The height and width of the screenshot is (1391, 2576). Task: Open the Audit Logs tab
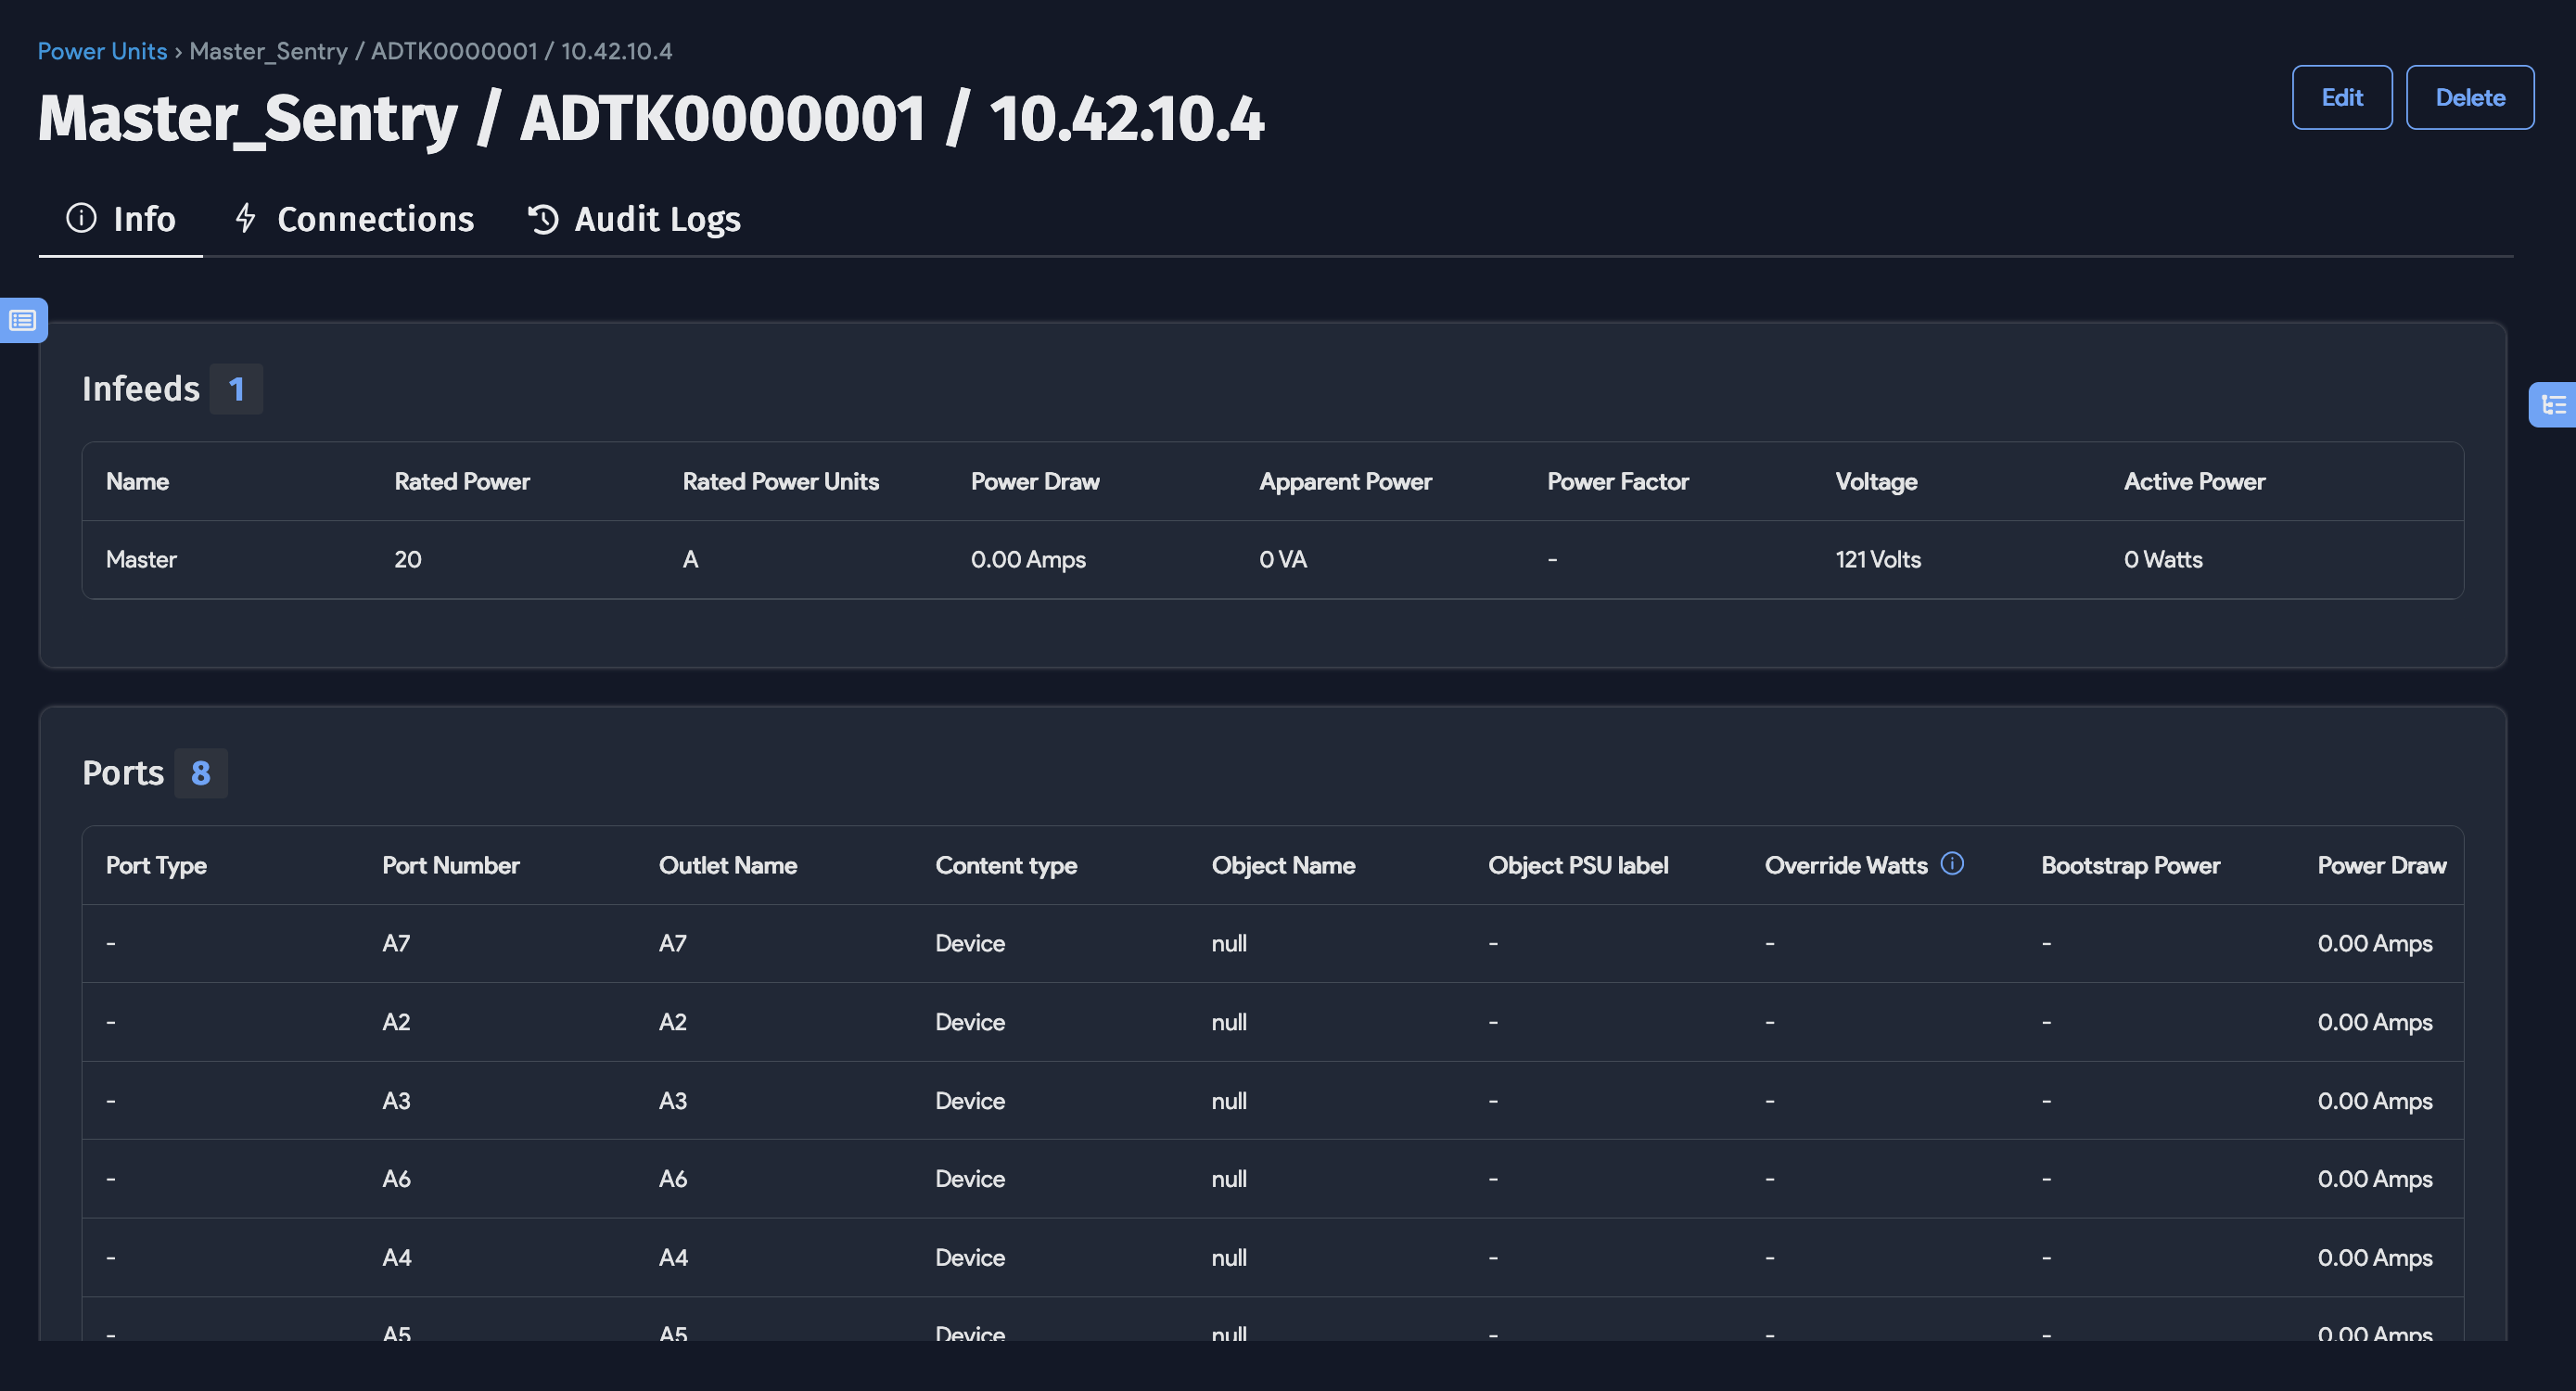pos(657,219)
